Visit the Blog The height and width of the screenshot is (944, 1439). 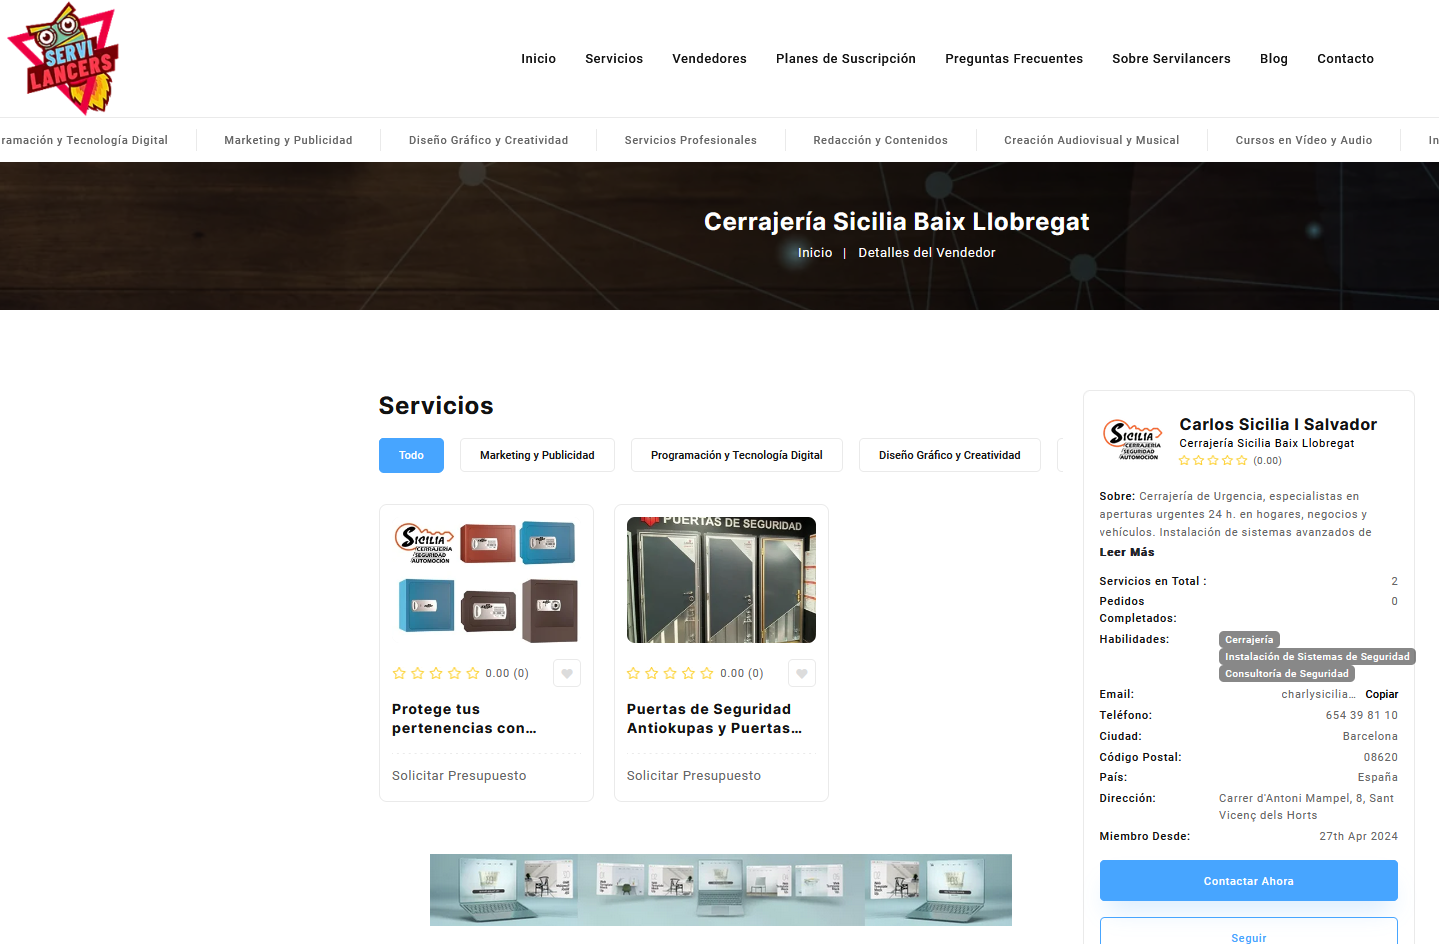pos(1274,59)
